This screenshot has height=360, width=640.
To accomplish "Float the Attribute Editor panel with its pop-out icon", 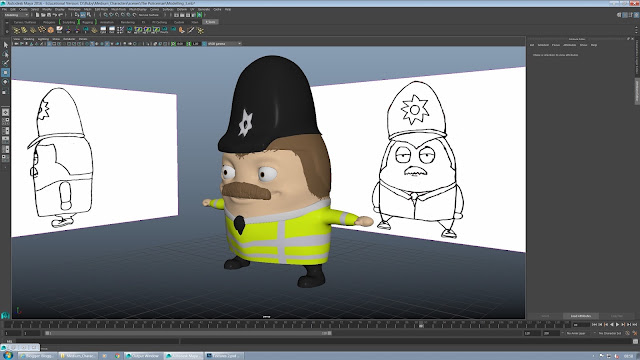I will [x=629, y=39].
